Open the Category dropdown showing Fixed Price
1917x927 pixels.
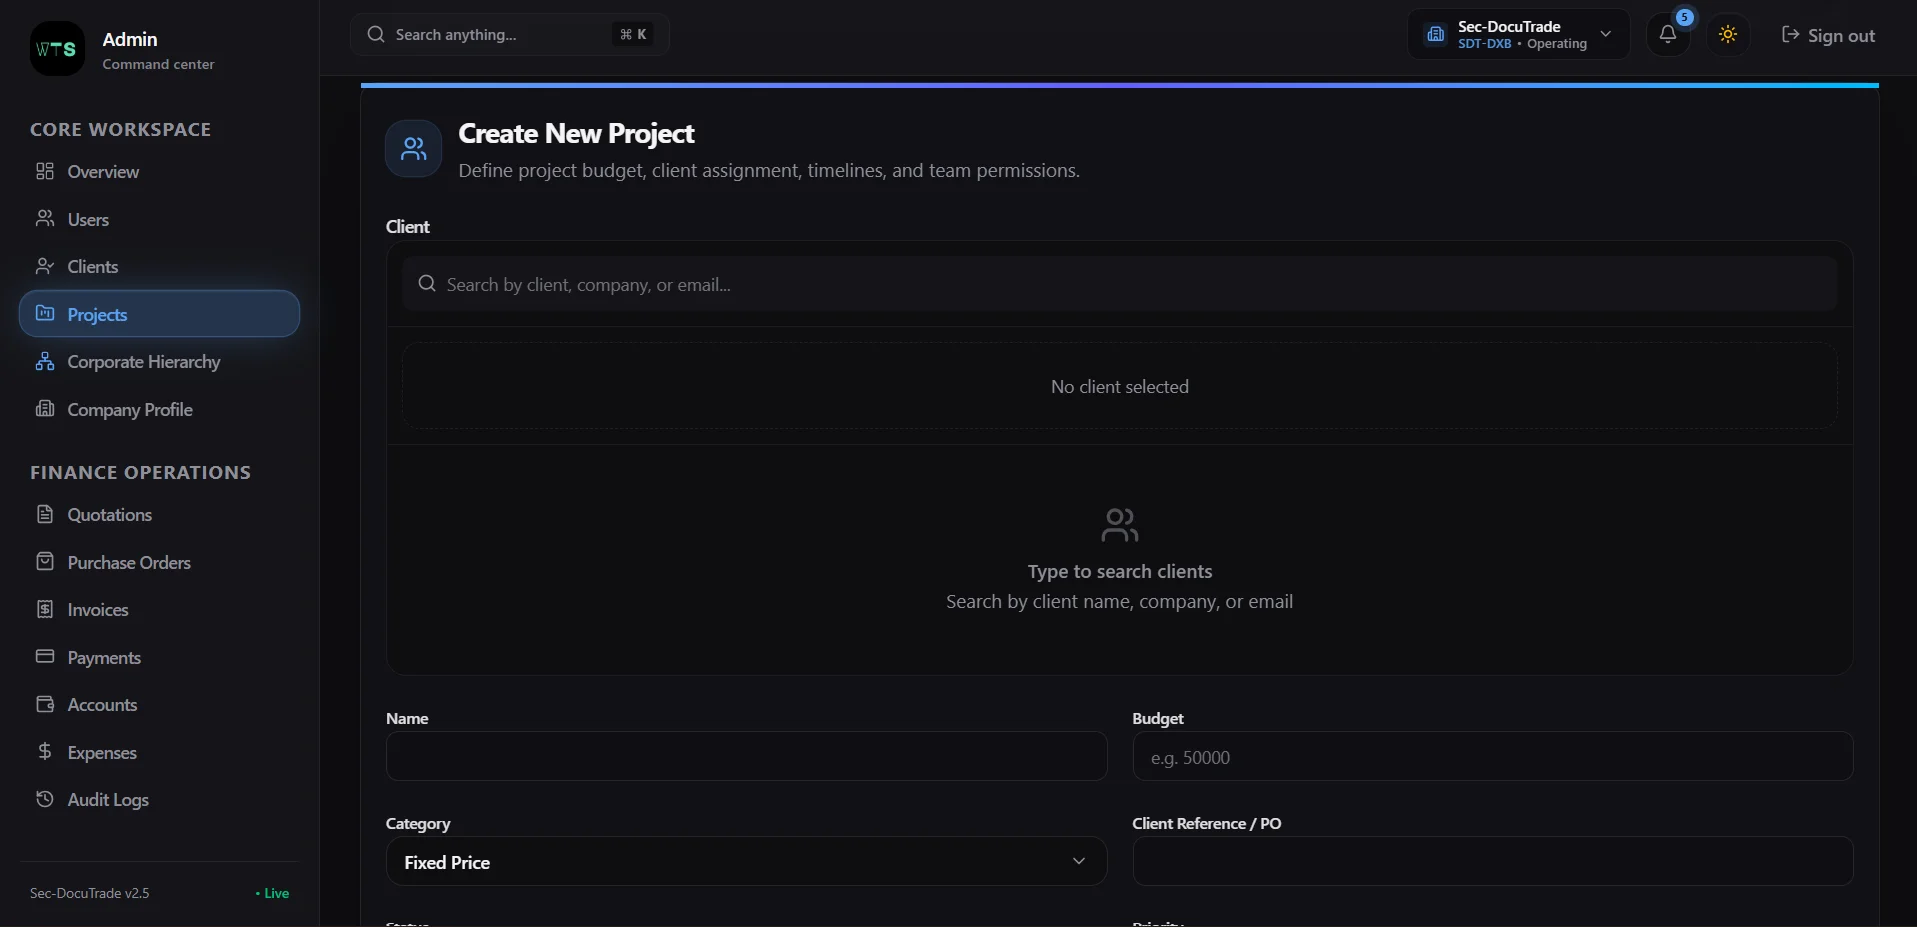(x=746, y=862)
